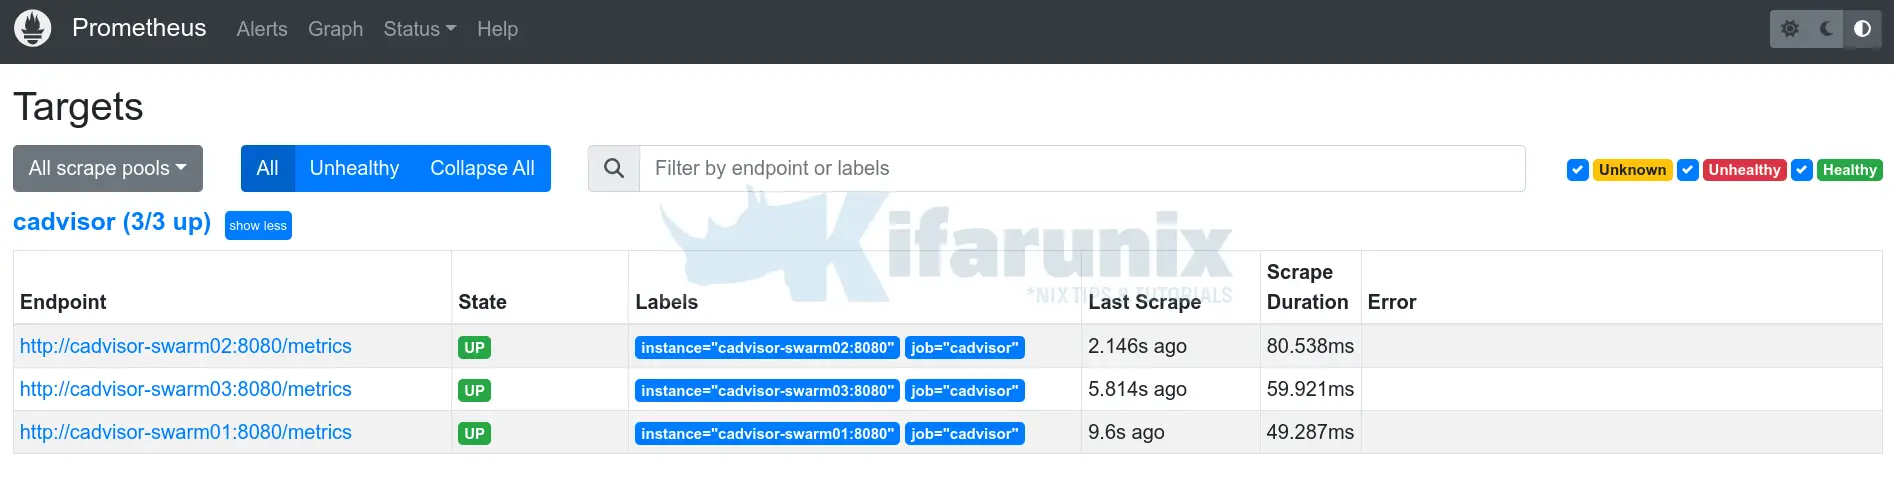
Task: Uncheck the Unknown filter checkbox
Action: 1578,170
